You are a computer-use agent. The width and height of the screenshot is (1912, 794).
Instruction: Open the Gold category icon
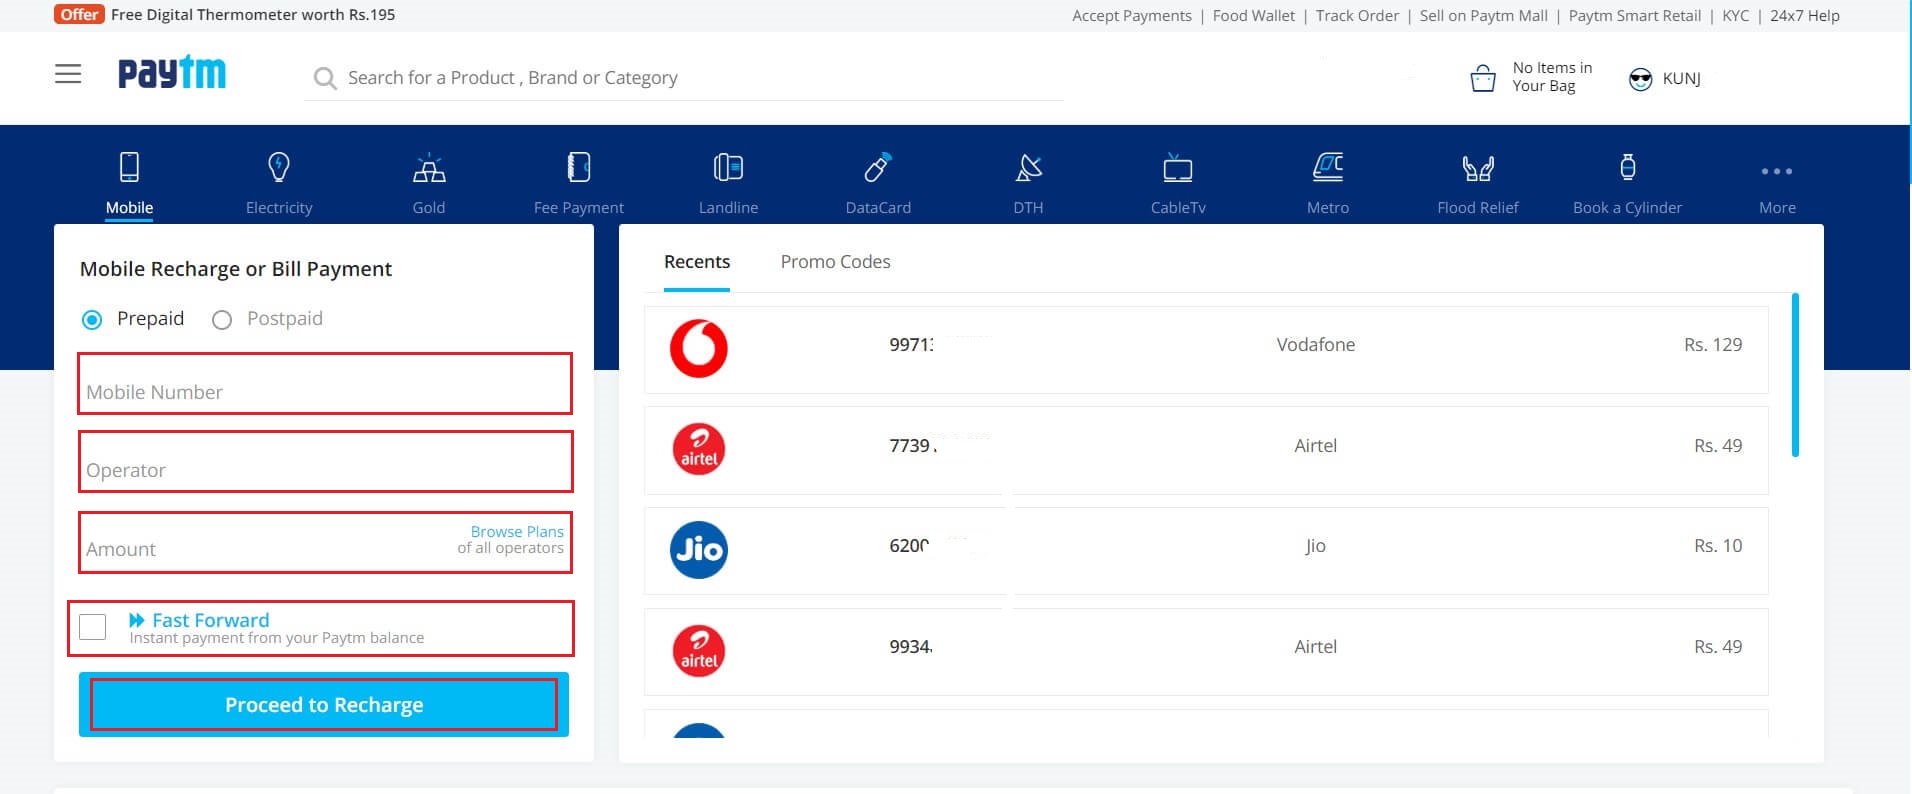(x=429, y=168)
